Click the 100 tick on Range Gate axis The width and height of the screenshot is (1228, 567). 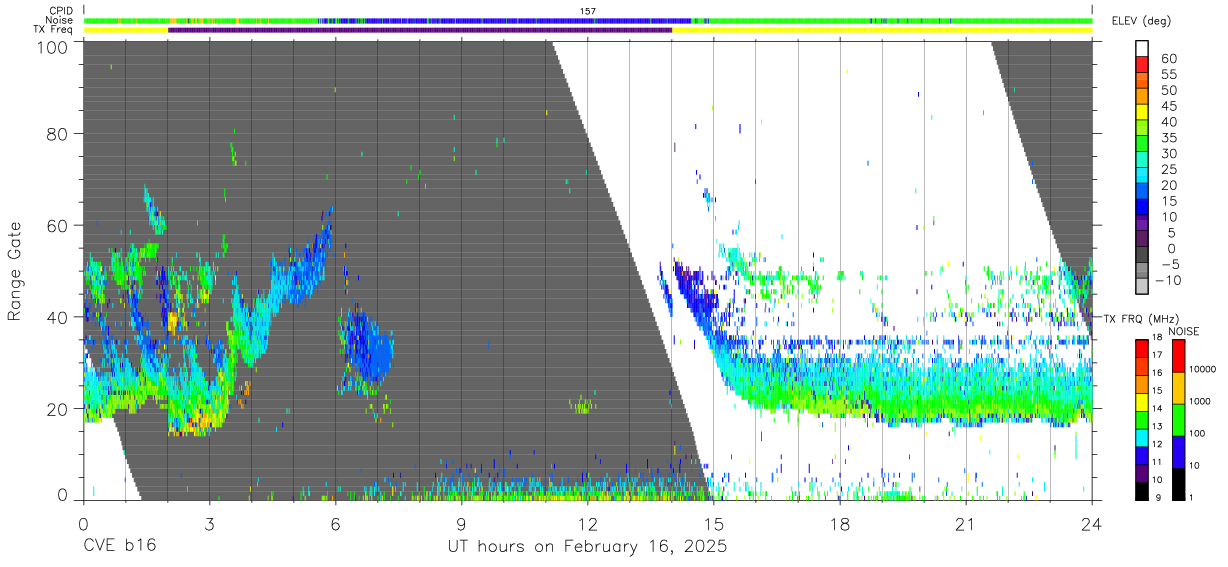pos(52,46)
